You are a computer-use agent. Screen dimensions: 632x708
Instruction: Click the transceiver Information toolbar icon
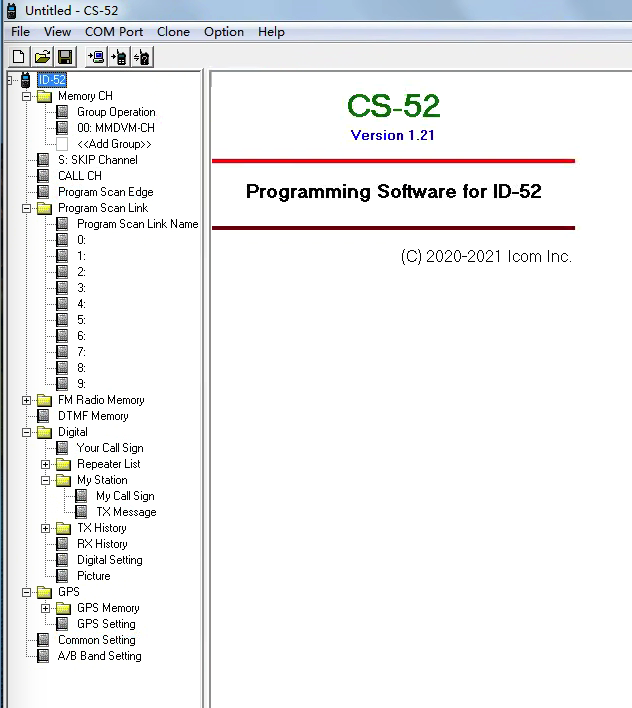(x=142, y=57)
